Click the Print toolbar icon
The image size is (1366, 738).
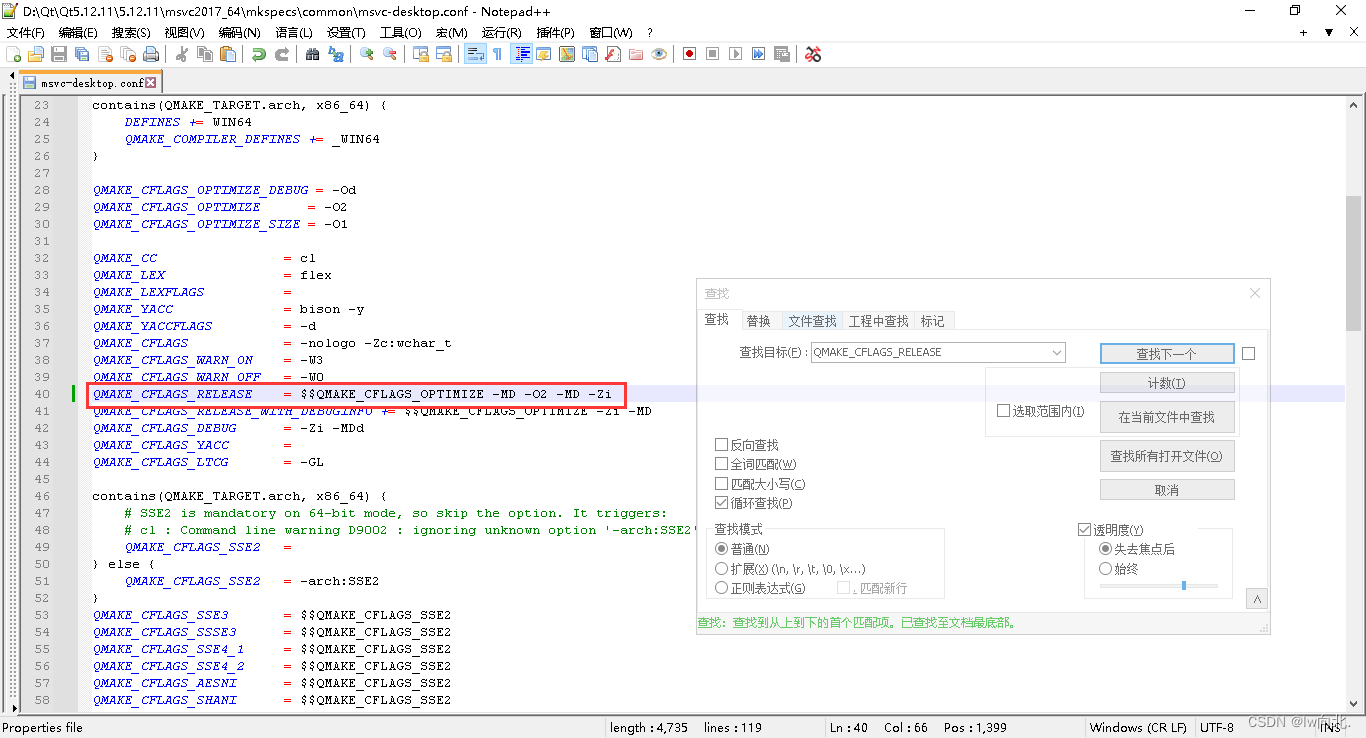[150, 54]
